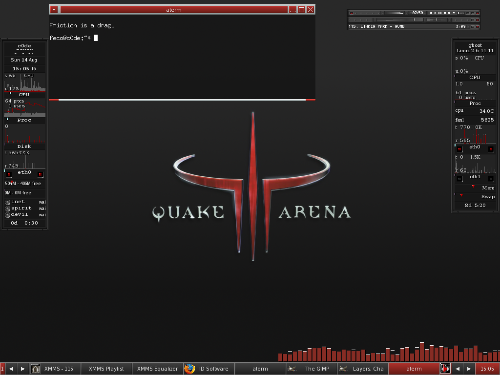Open the XMMS taskbar entry with house icon
The image size is (500, 375).
pyautogui.click(x=55, y=369)
